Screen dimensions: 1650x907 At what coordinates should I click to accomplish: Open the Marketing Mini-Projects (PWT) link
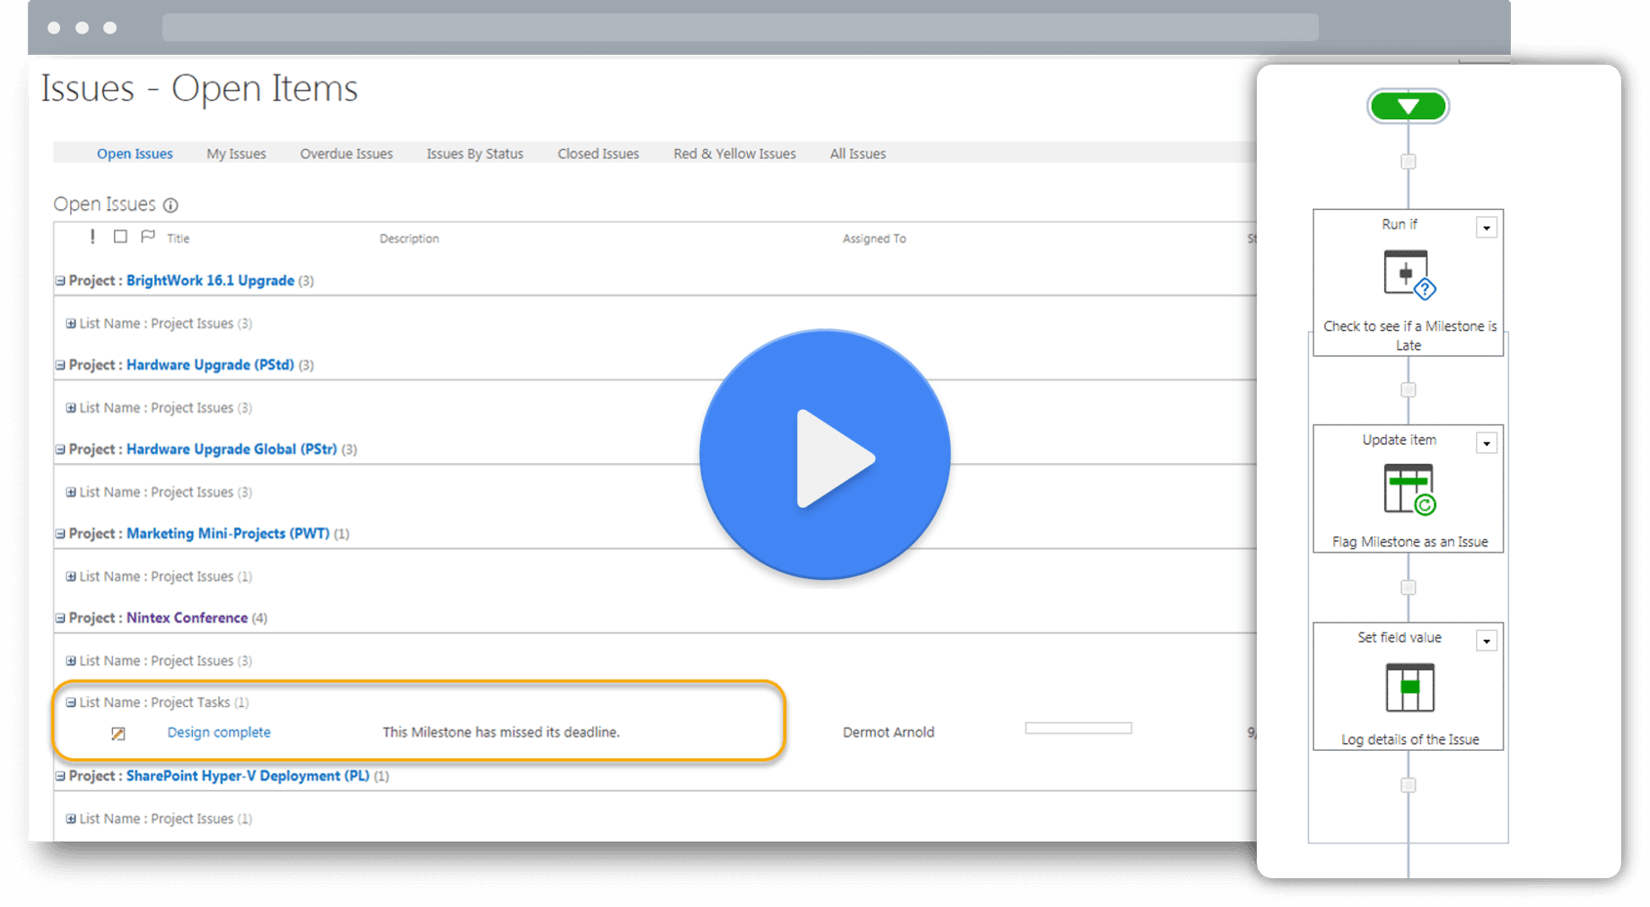[227, 534]
